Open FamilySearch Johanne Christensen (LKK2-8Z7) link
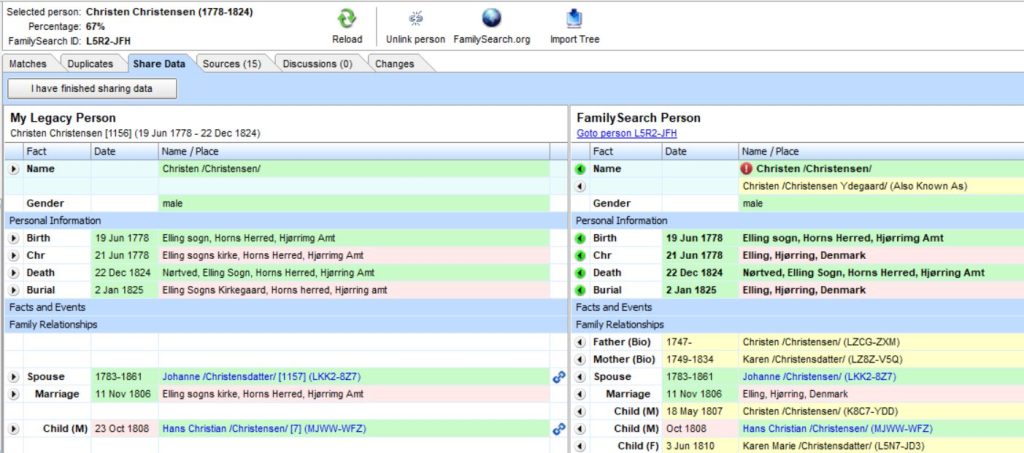The width and height of the screenshot is (1024, 453). 819,377
